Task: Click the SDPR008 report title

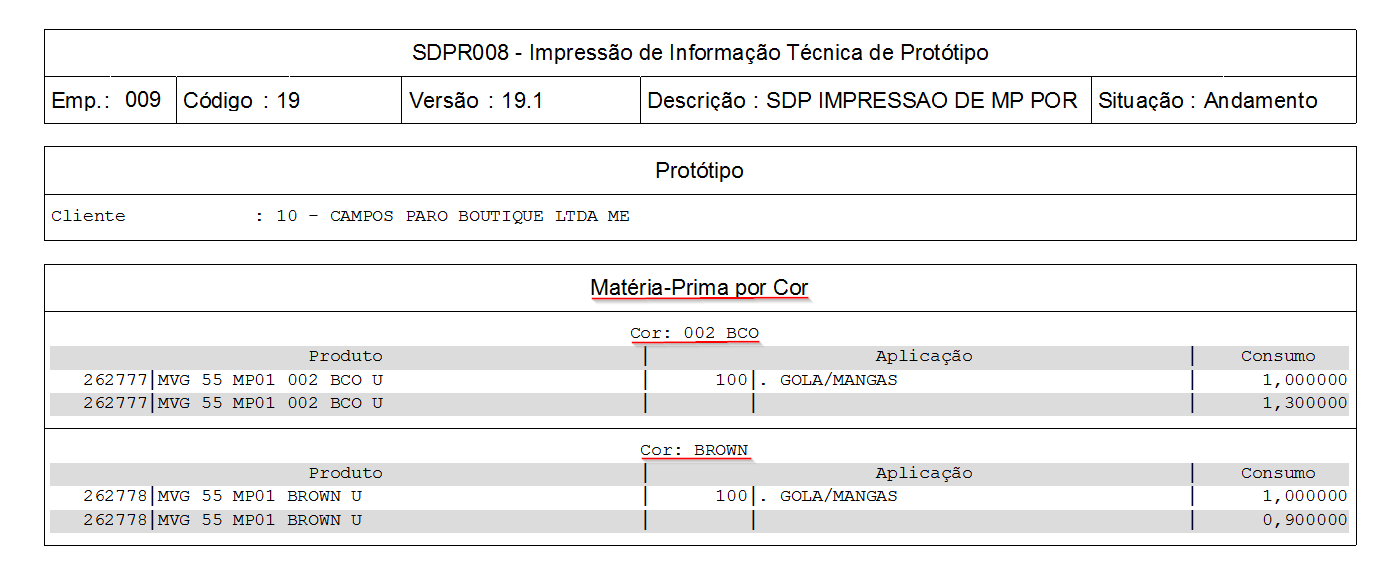Action: (700, 53)
